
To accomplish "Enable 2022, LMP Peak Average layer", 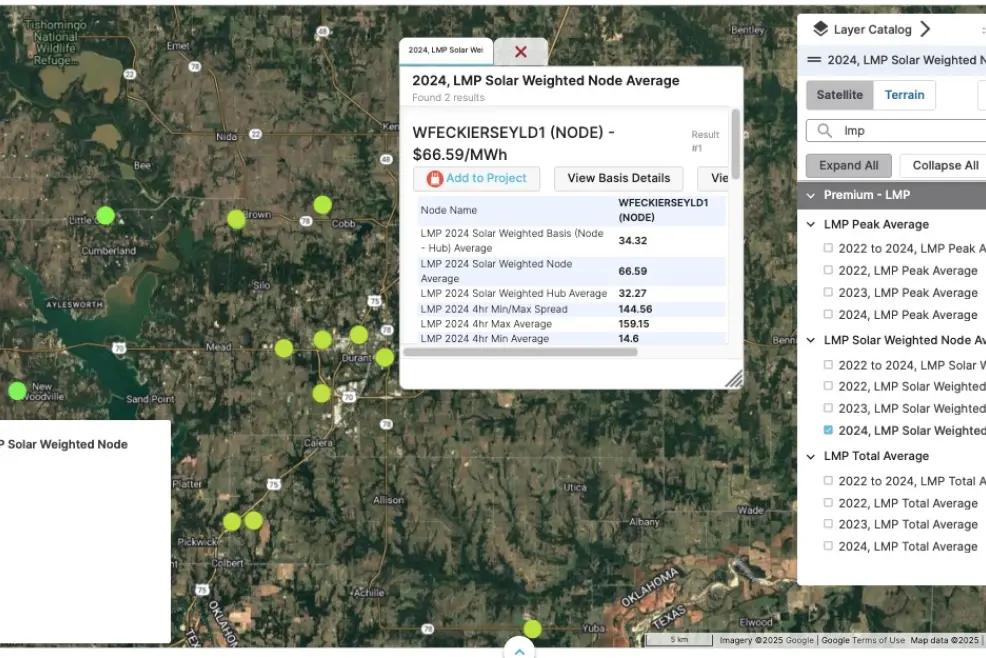I will click(828, 270).
